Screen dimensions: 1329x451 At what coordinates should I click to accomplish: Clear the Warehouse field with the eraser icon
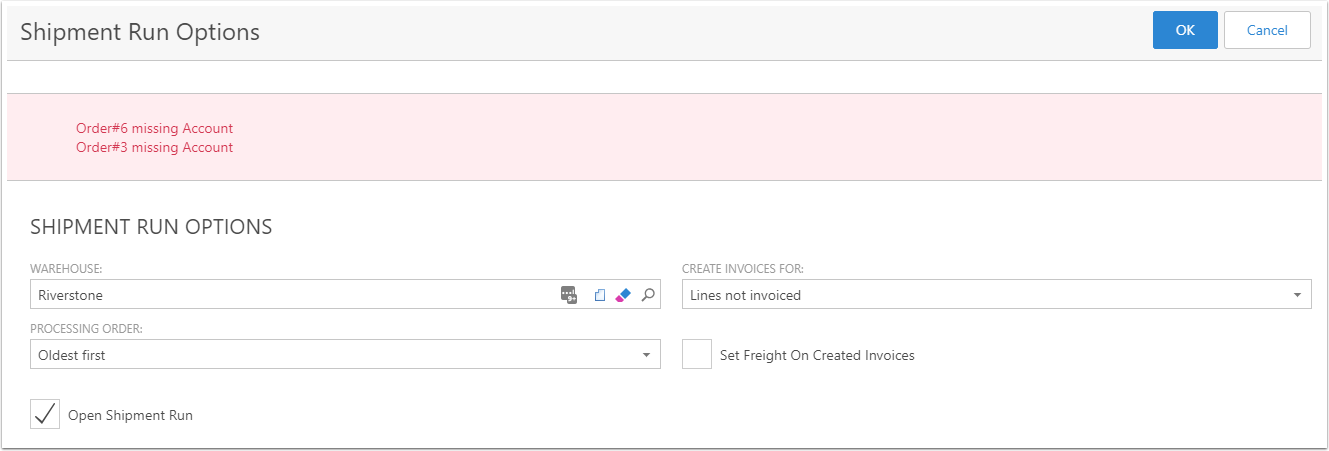623,295
